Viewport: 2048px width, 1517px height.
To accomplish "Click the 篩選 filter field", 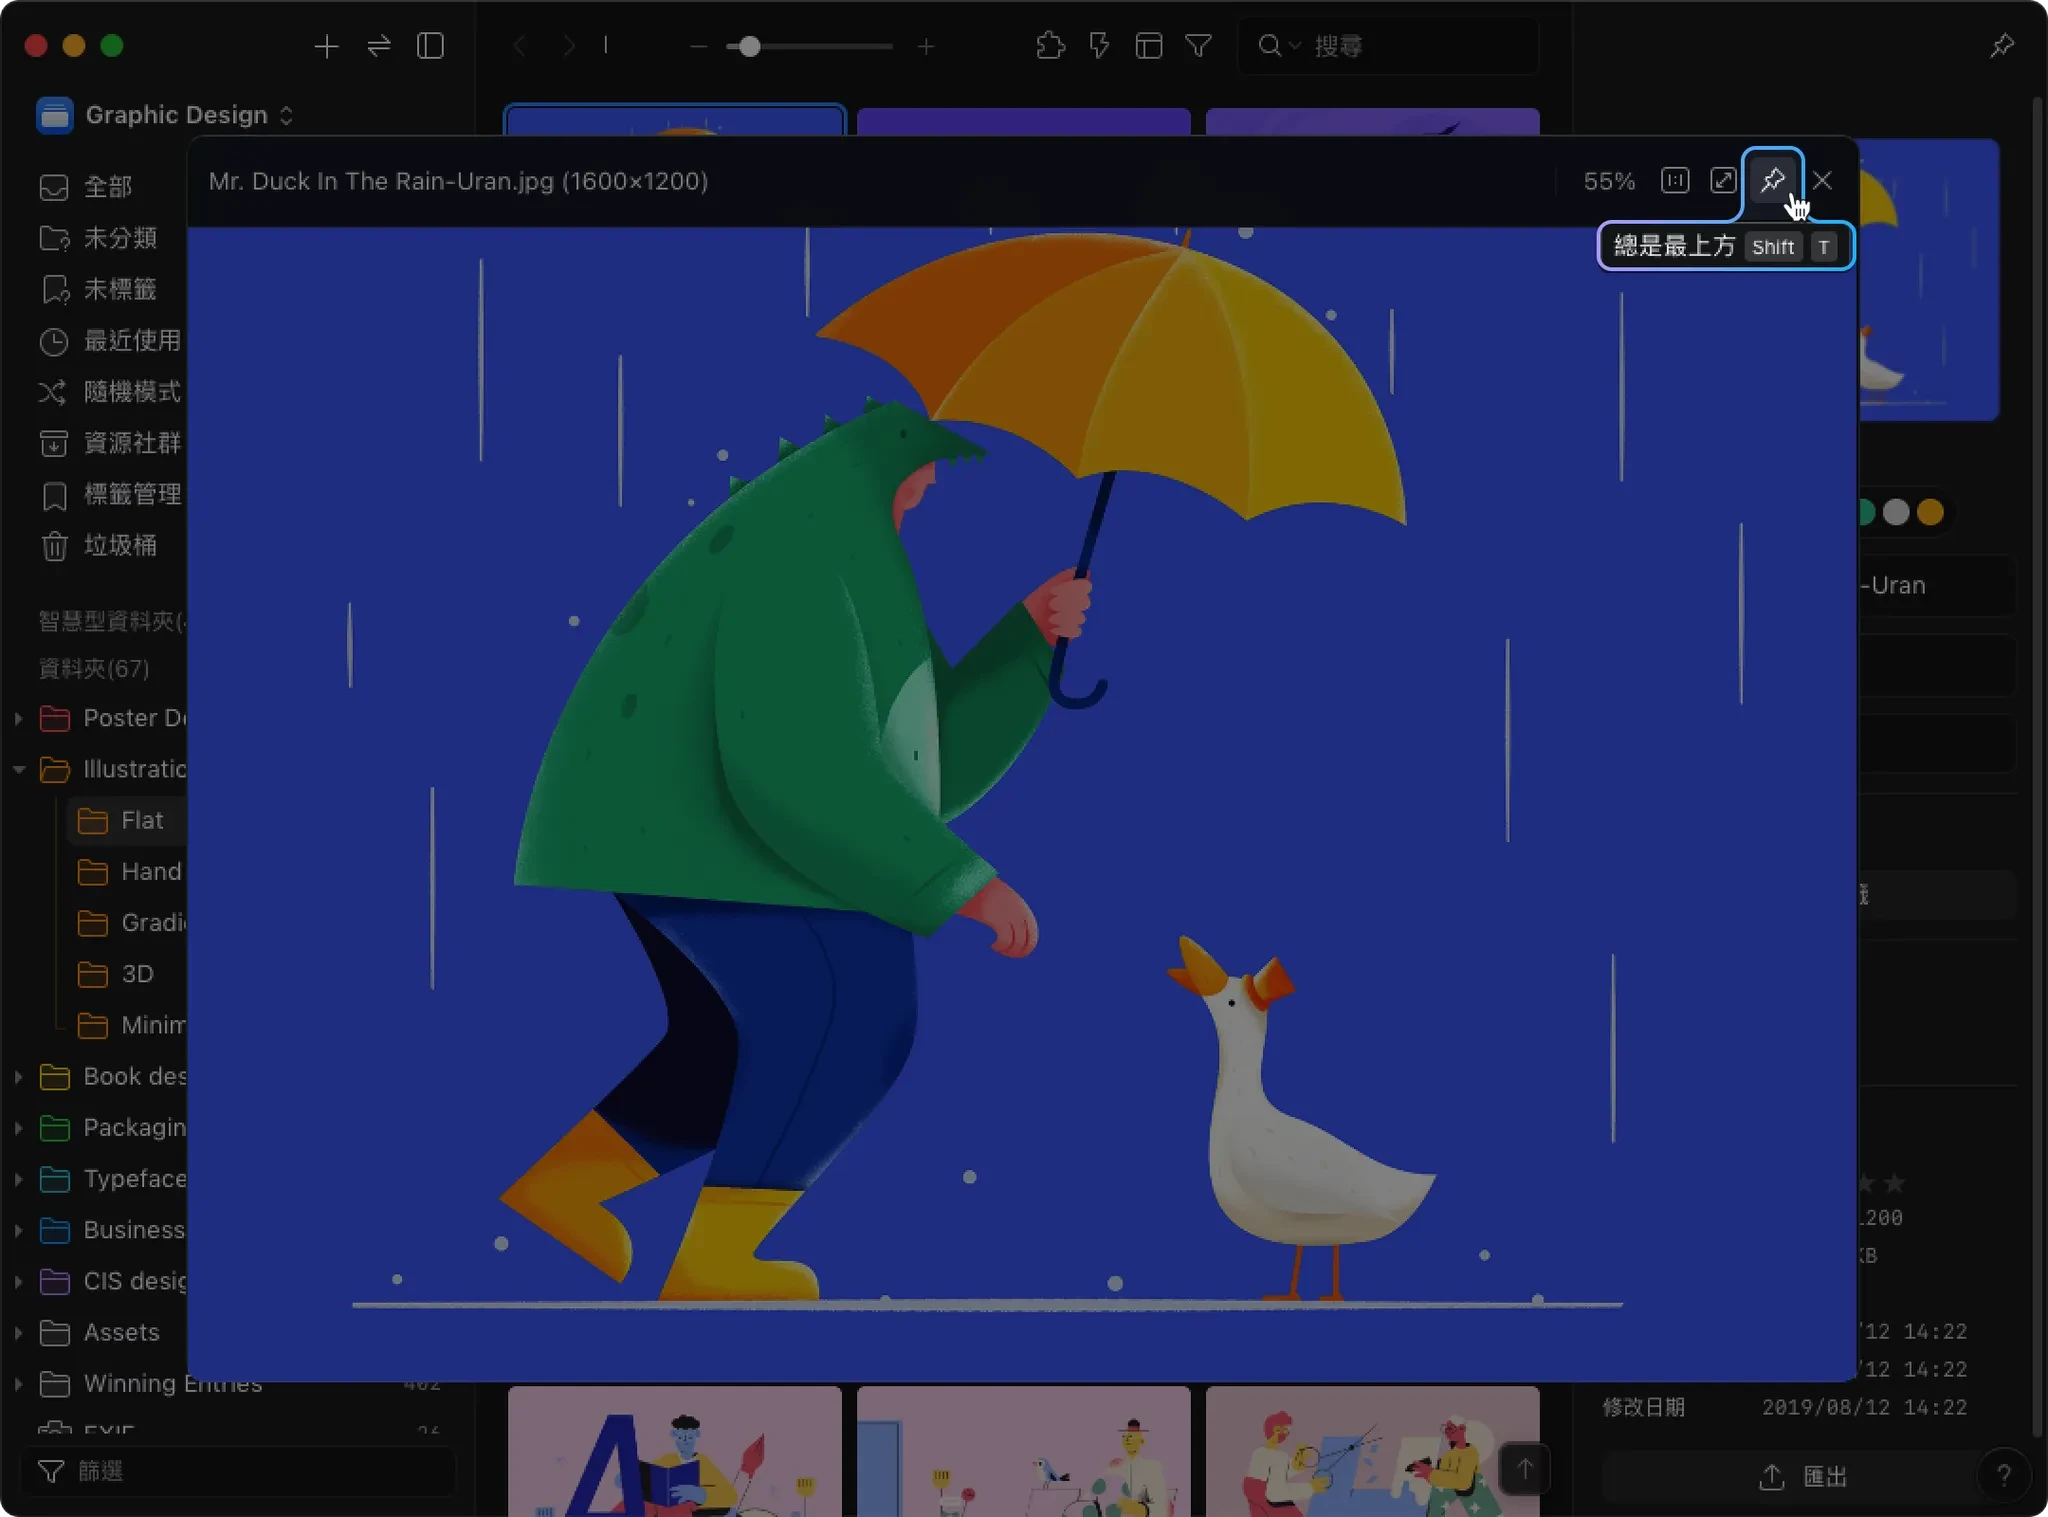I will [x=238, y=1471].
